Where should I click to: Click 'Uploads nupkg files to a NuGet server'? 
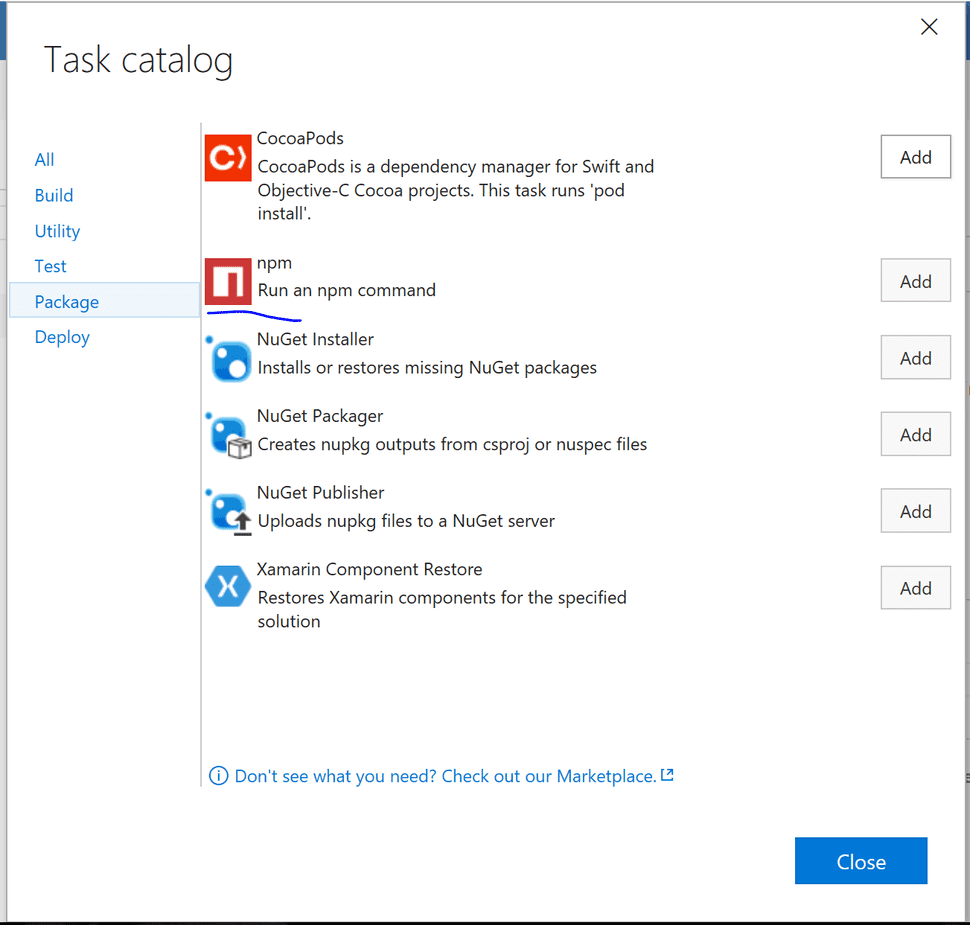406,521
